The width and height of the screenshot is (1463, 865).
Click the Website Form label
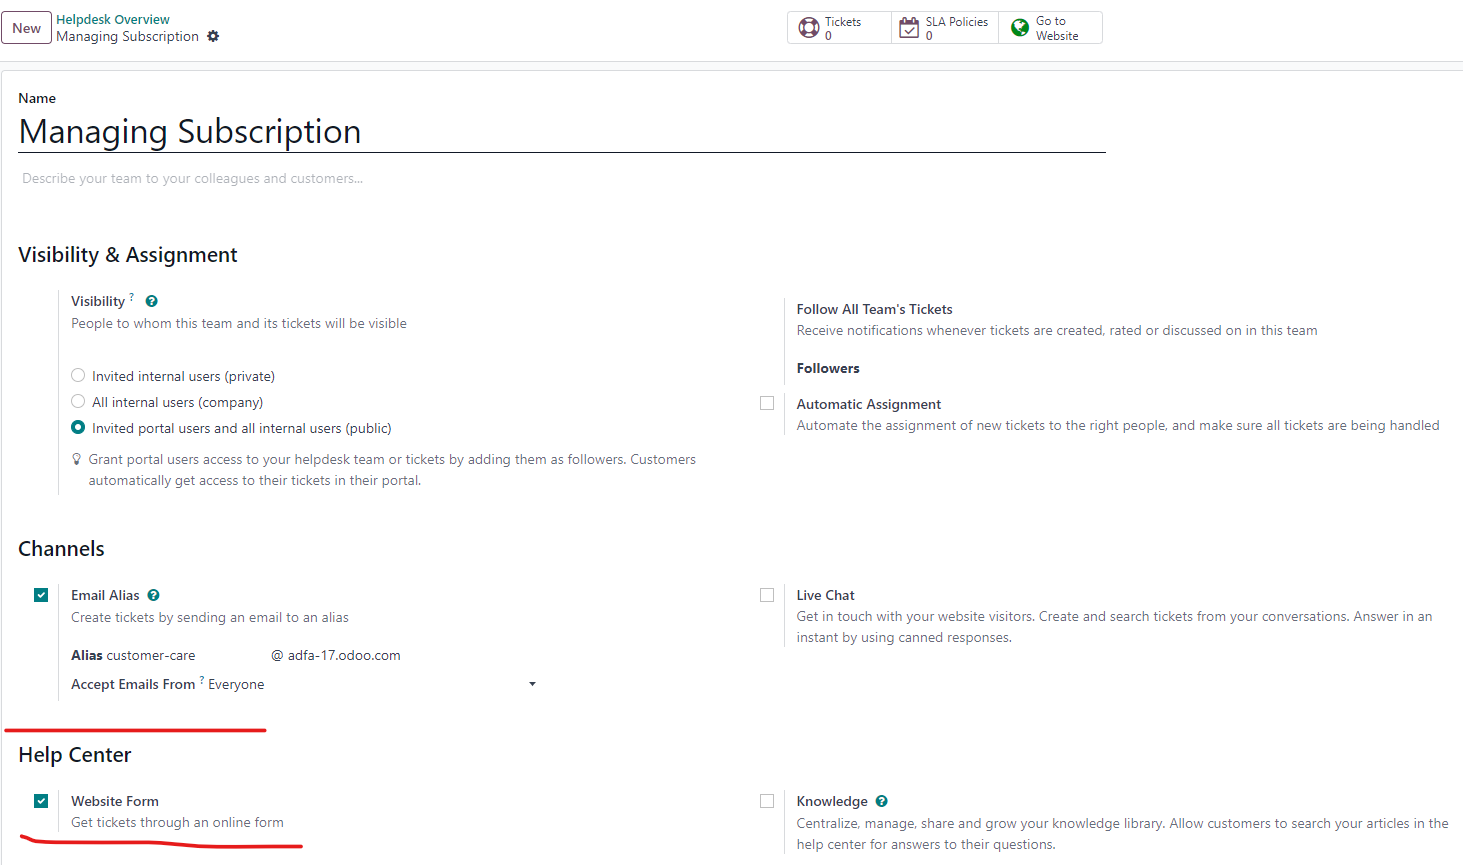(x=115, y=801)
